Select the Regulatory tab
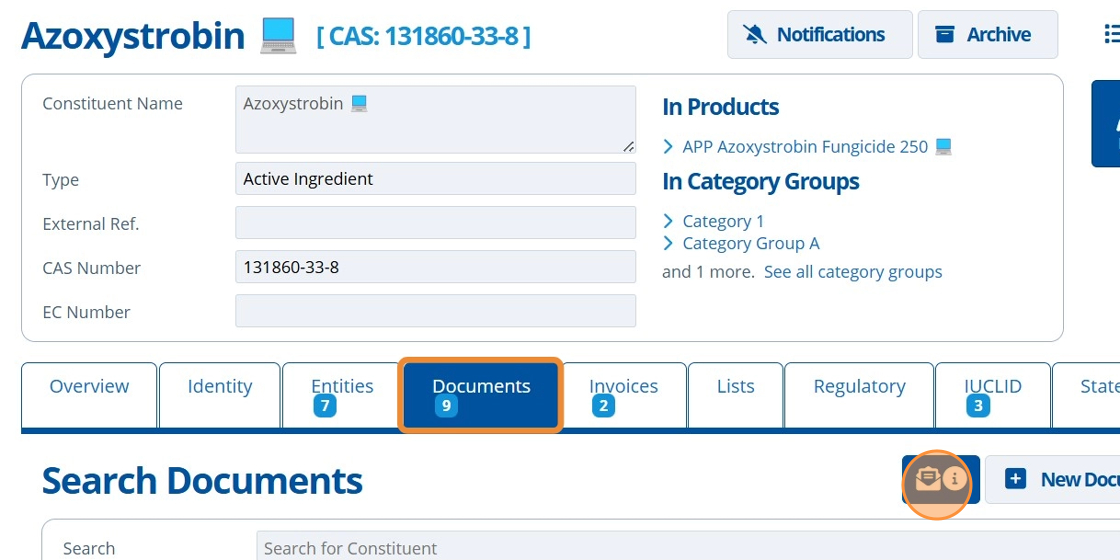The image size is (1120, 560). point(859,387)
